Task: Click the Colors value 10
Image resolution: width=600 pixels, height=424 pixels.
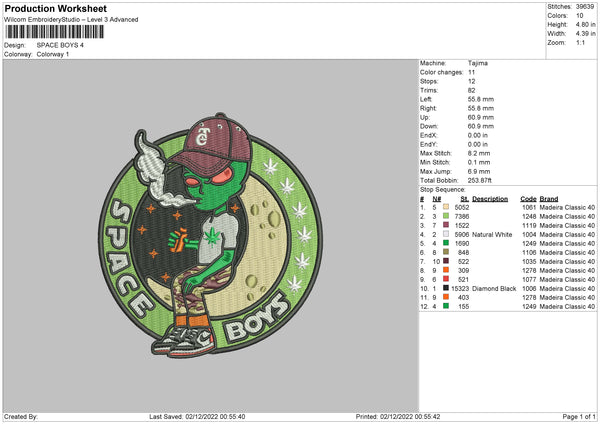Action: tap(580, 16)
